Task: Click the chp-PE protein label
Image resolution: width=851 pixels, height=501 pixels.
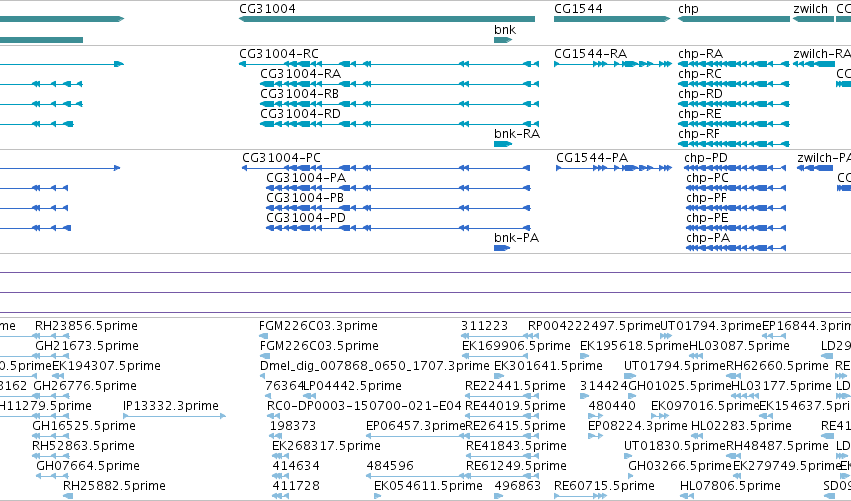Action: (707, 218)
